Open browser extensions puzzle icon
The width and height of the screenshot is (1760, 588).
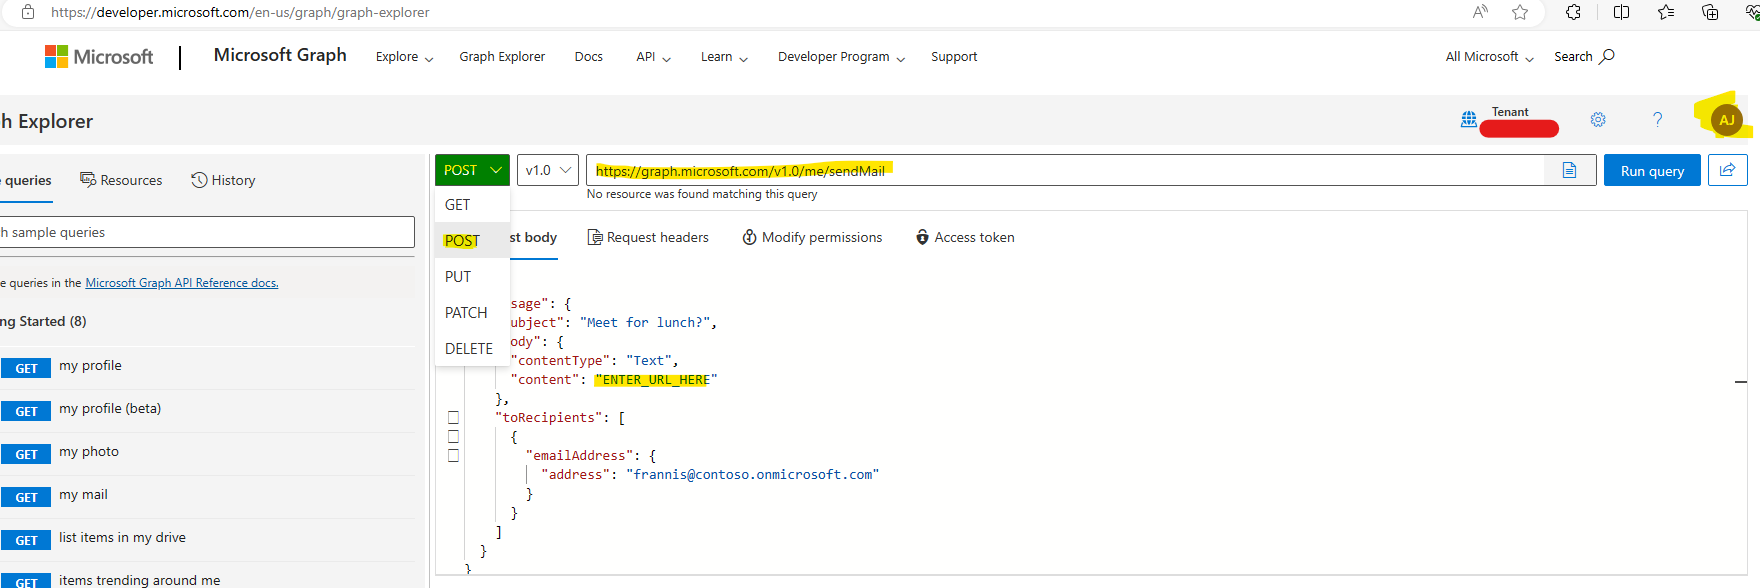click(1573, 12)
